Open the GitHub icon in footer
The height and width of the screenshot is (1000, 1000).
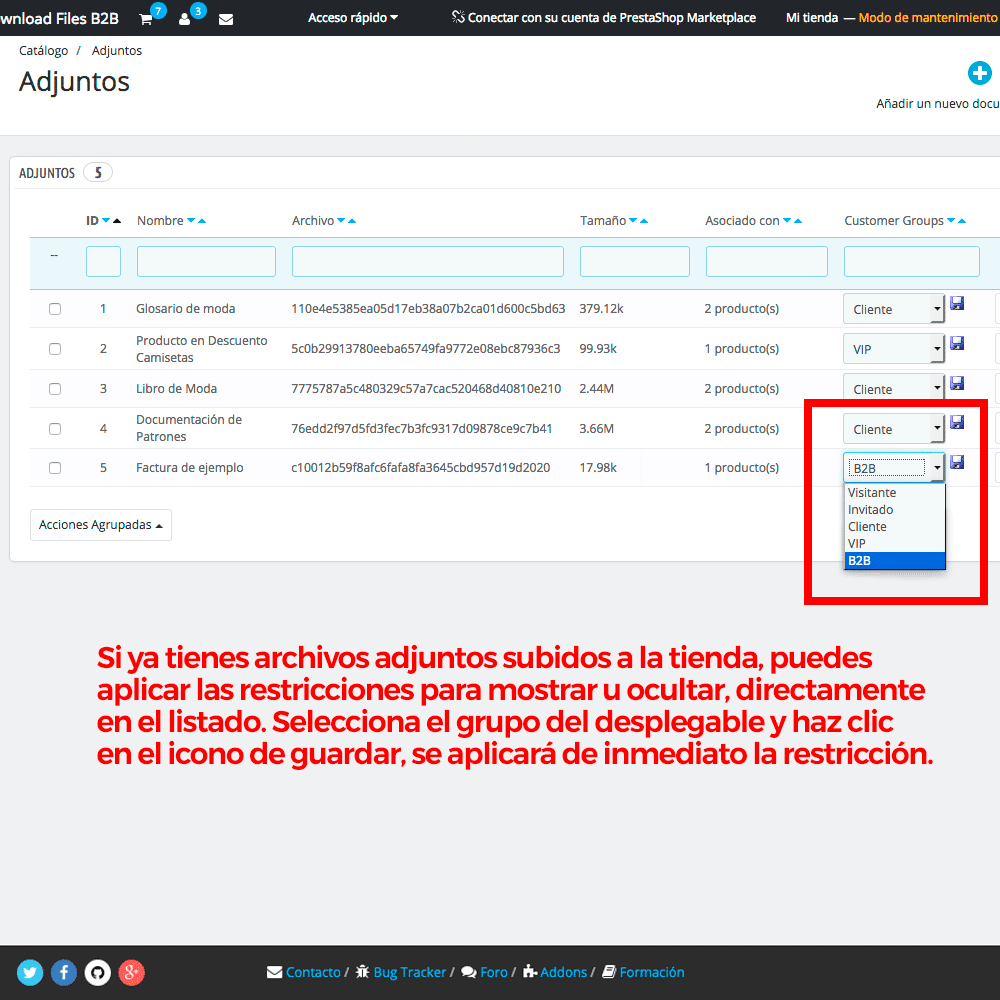[98, 973]
